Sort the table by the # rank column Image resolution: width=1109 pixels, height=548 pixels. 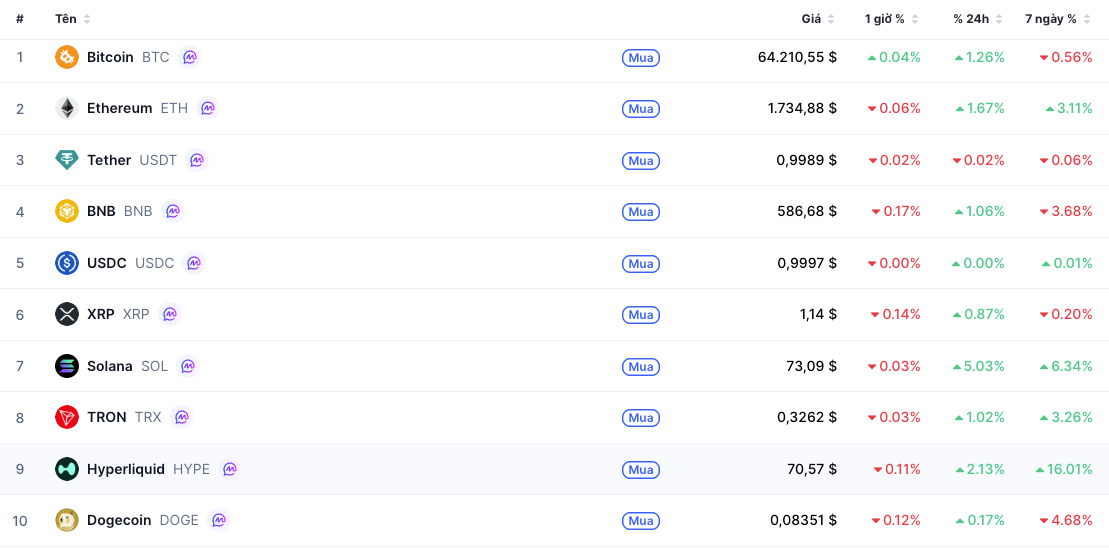point(20,19)
